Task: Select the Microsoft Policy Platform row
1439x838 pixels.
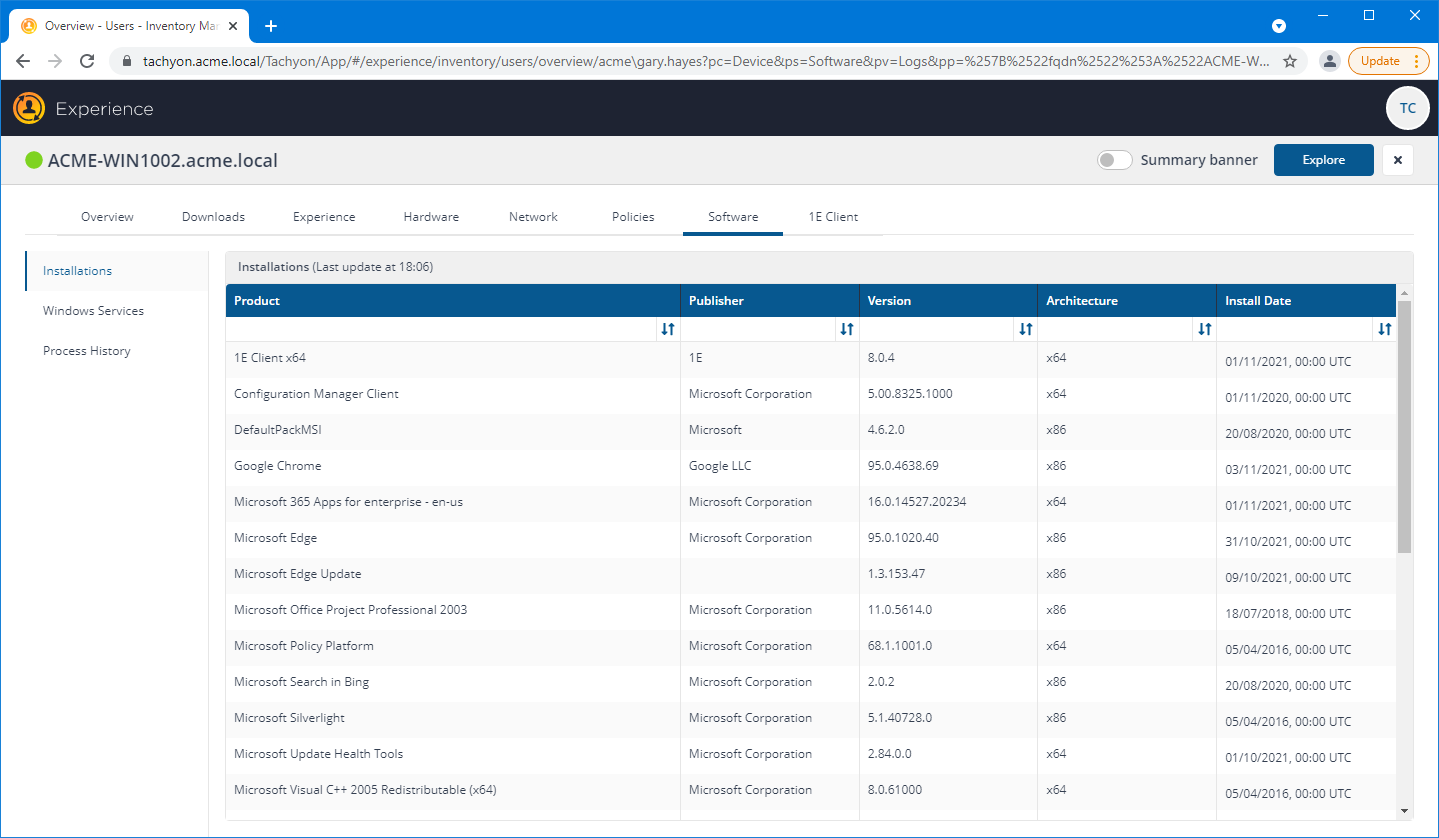Action: (811, 647)
